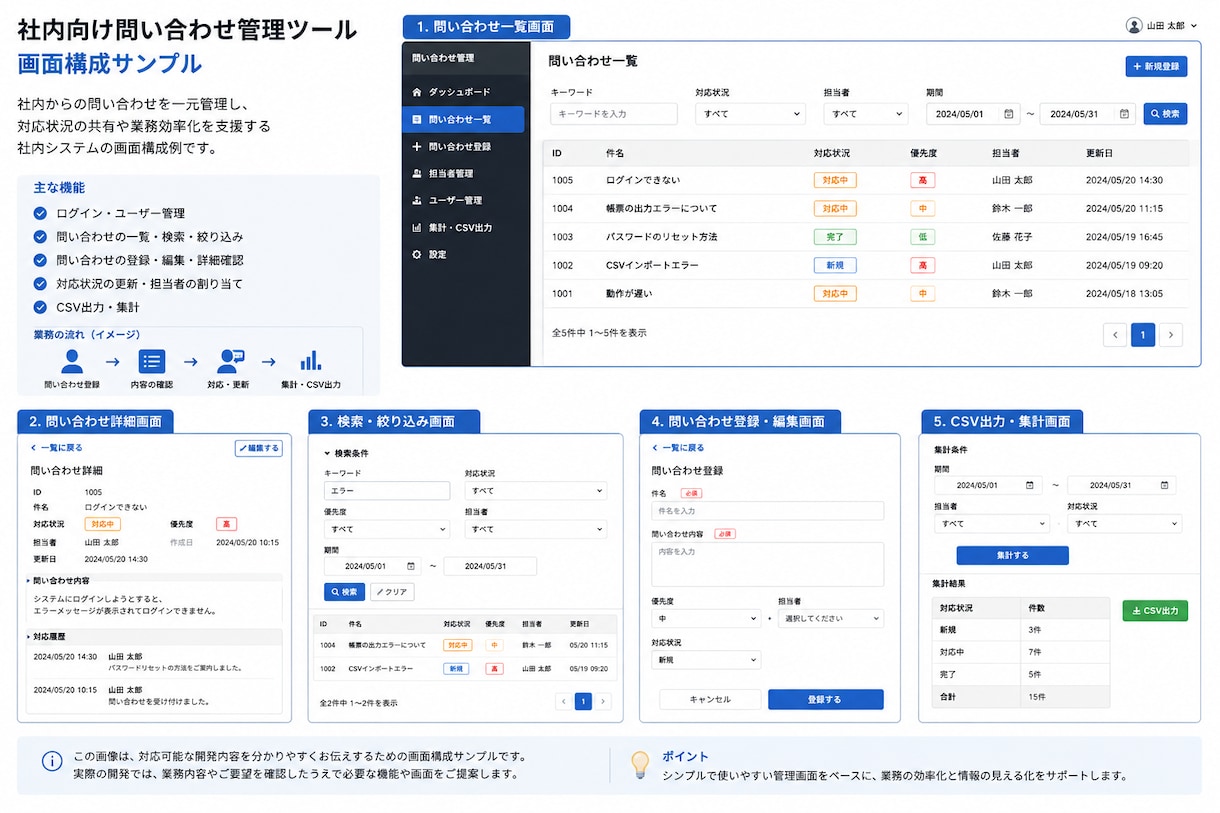Go to next page in main list pagination
Image resolution: width=1220 pixels, height=813 pixels.
point(1171,335)
